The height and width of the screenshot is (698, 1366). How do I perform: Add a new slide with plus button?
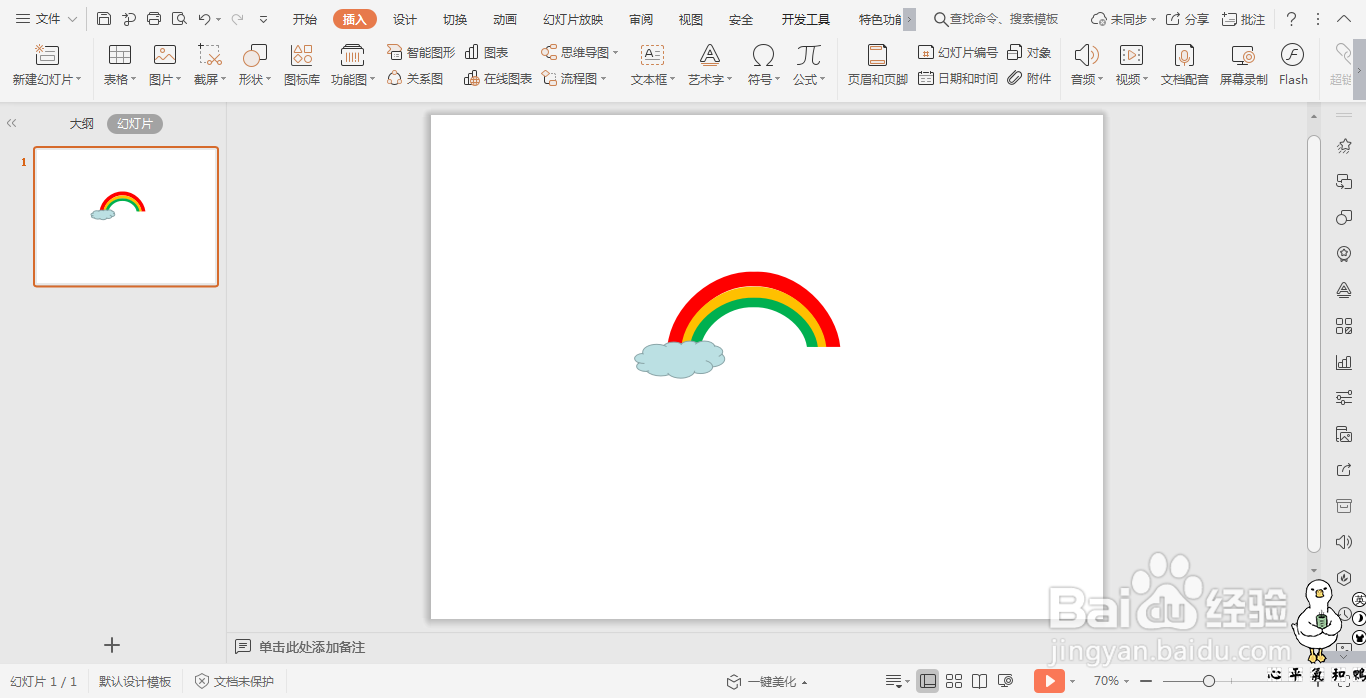[x=112, y=645]
